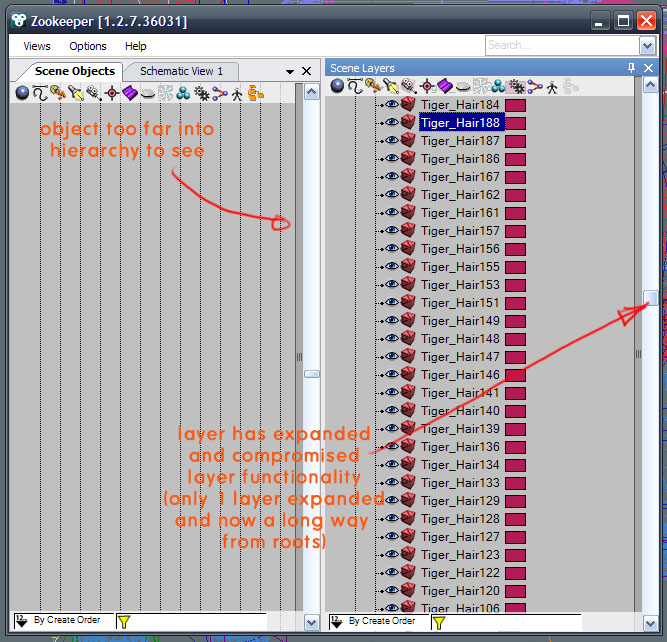Toggle geometry sphere filter in Scene Layers toolbar
The image size is (667, 642).
tap(337, 86)
